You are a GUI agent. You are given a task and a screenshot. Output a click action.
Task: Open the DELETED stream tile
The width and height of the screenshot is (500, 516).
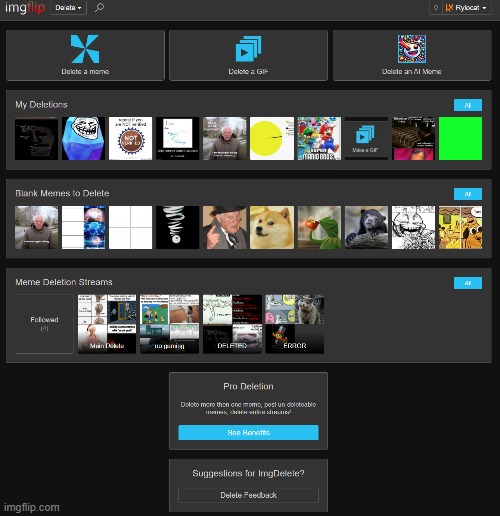[232, 324]
